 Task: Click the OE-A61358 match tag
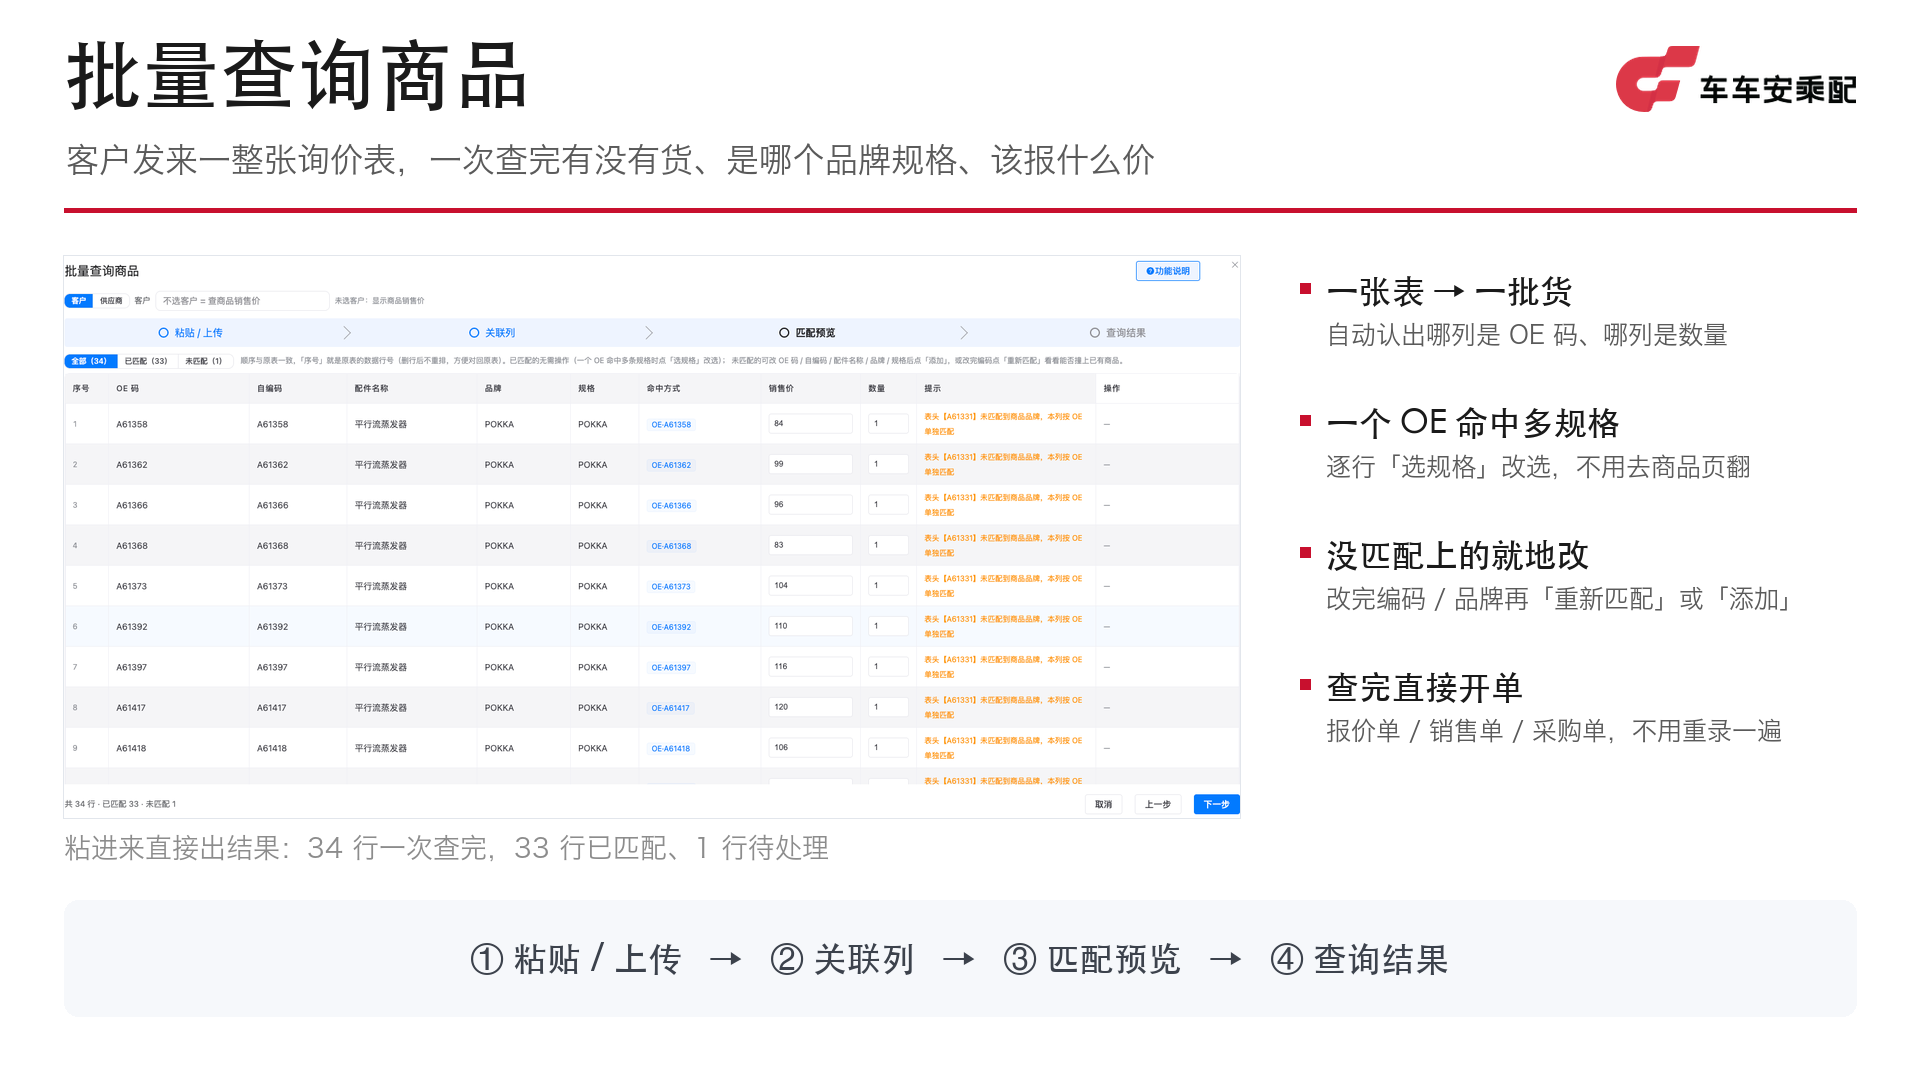coord(671,425)
